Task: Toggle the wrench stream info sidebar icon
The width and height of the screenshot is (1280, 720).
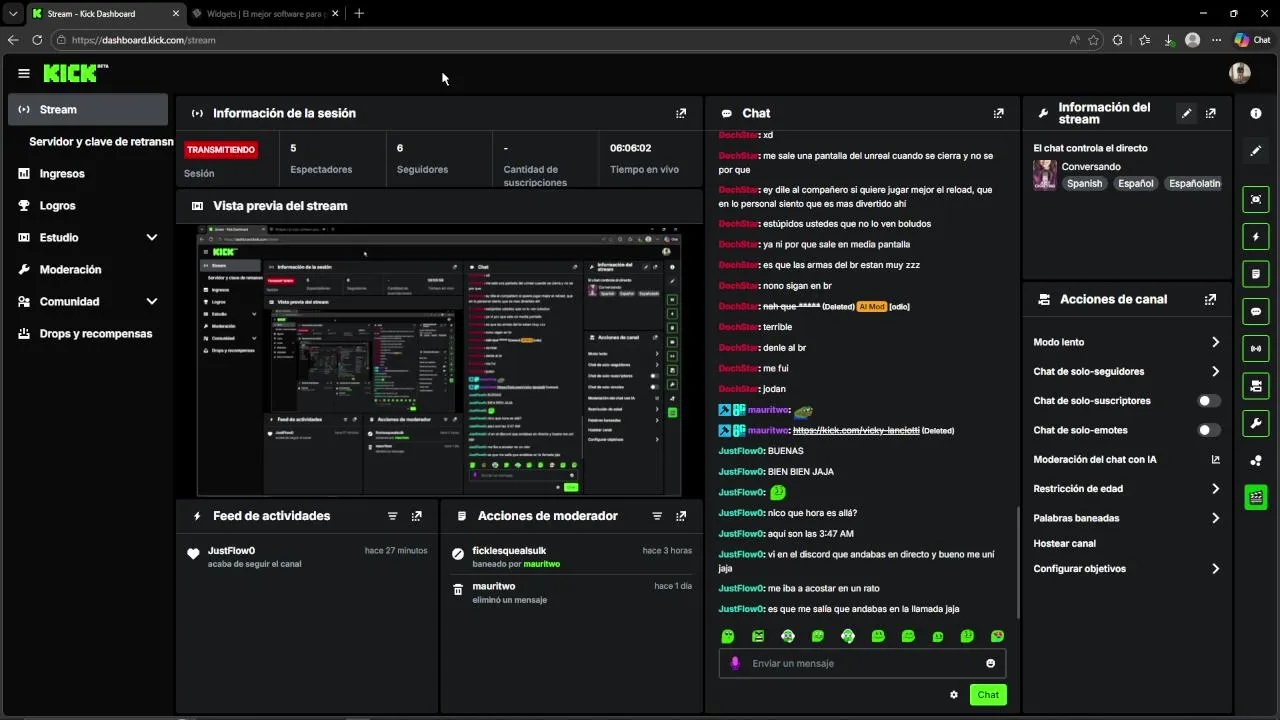Action: [1256, 423]
